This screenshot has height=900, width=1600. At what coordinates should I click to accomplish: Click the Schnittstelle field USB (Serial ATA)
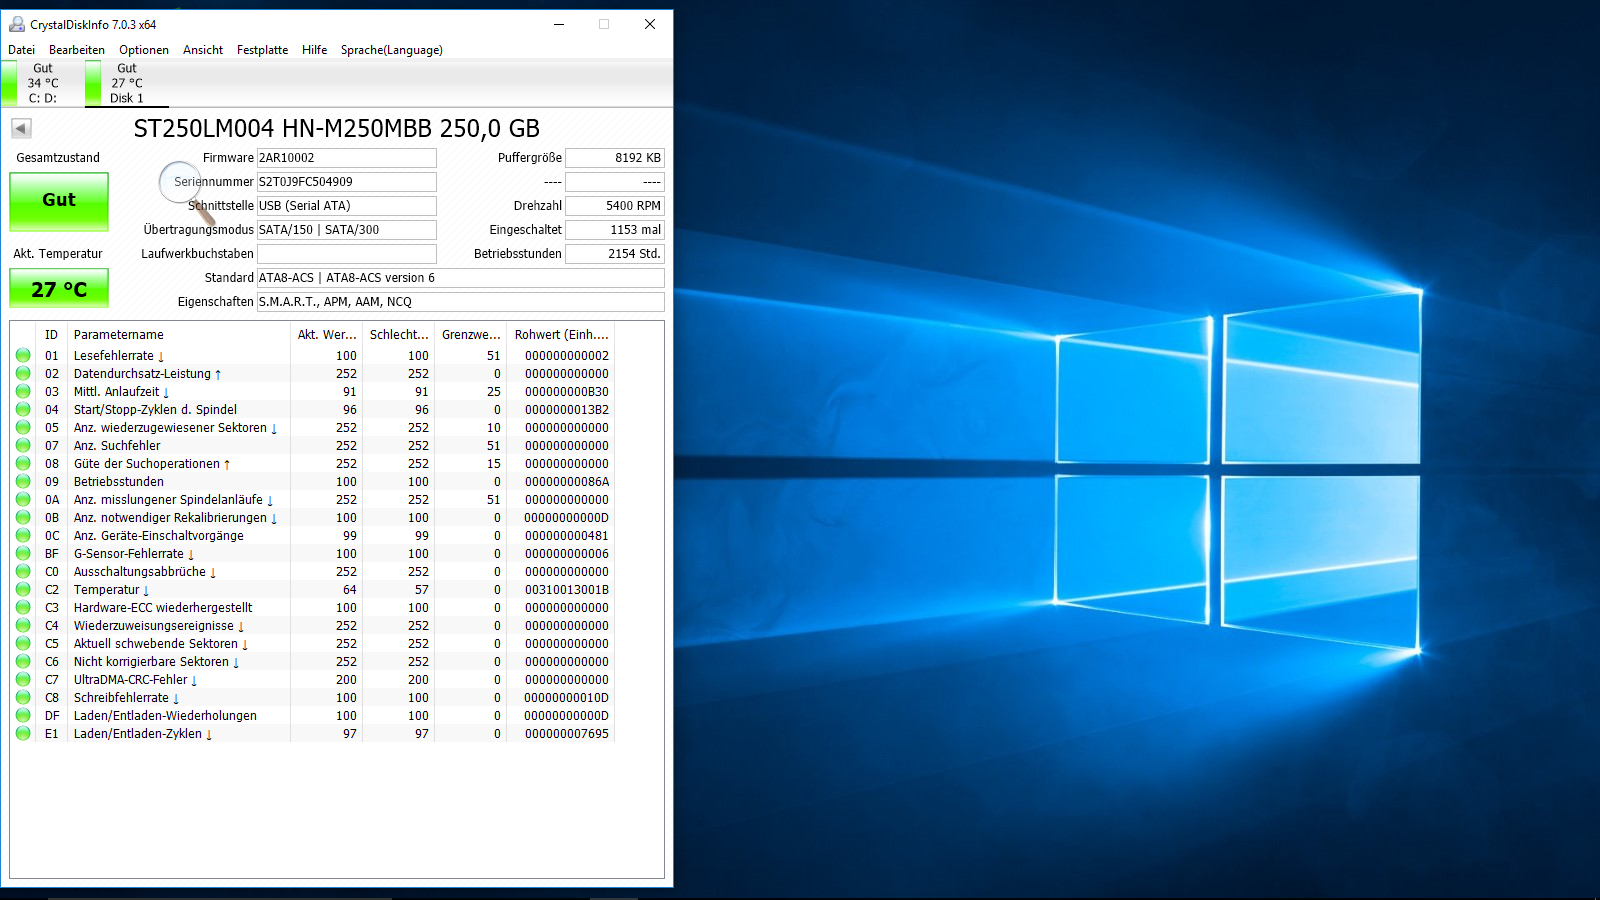(347, 206)
